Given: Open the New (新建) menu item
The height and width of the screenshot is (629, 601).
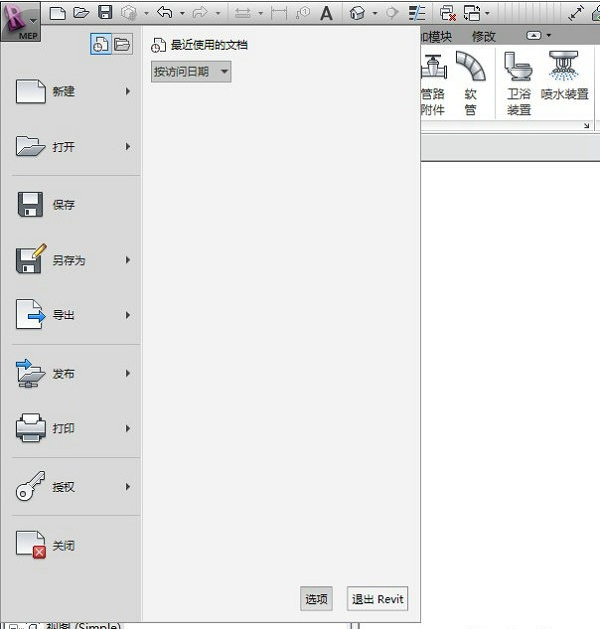Looking at the screenshot, I should [73, 91].
